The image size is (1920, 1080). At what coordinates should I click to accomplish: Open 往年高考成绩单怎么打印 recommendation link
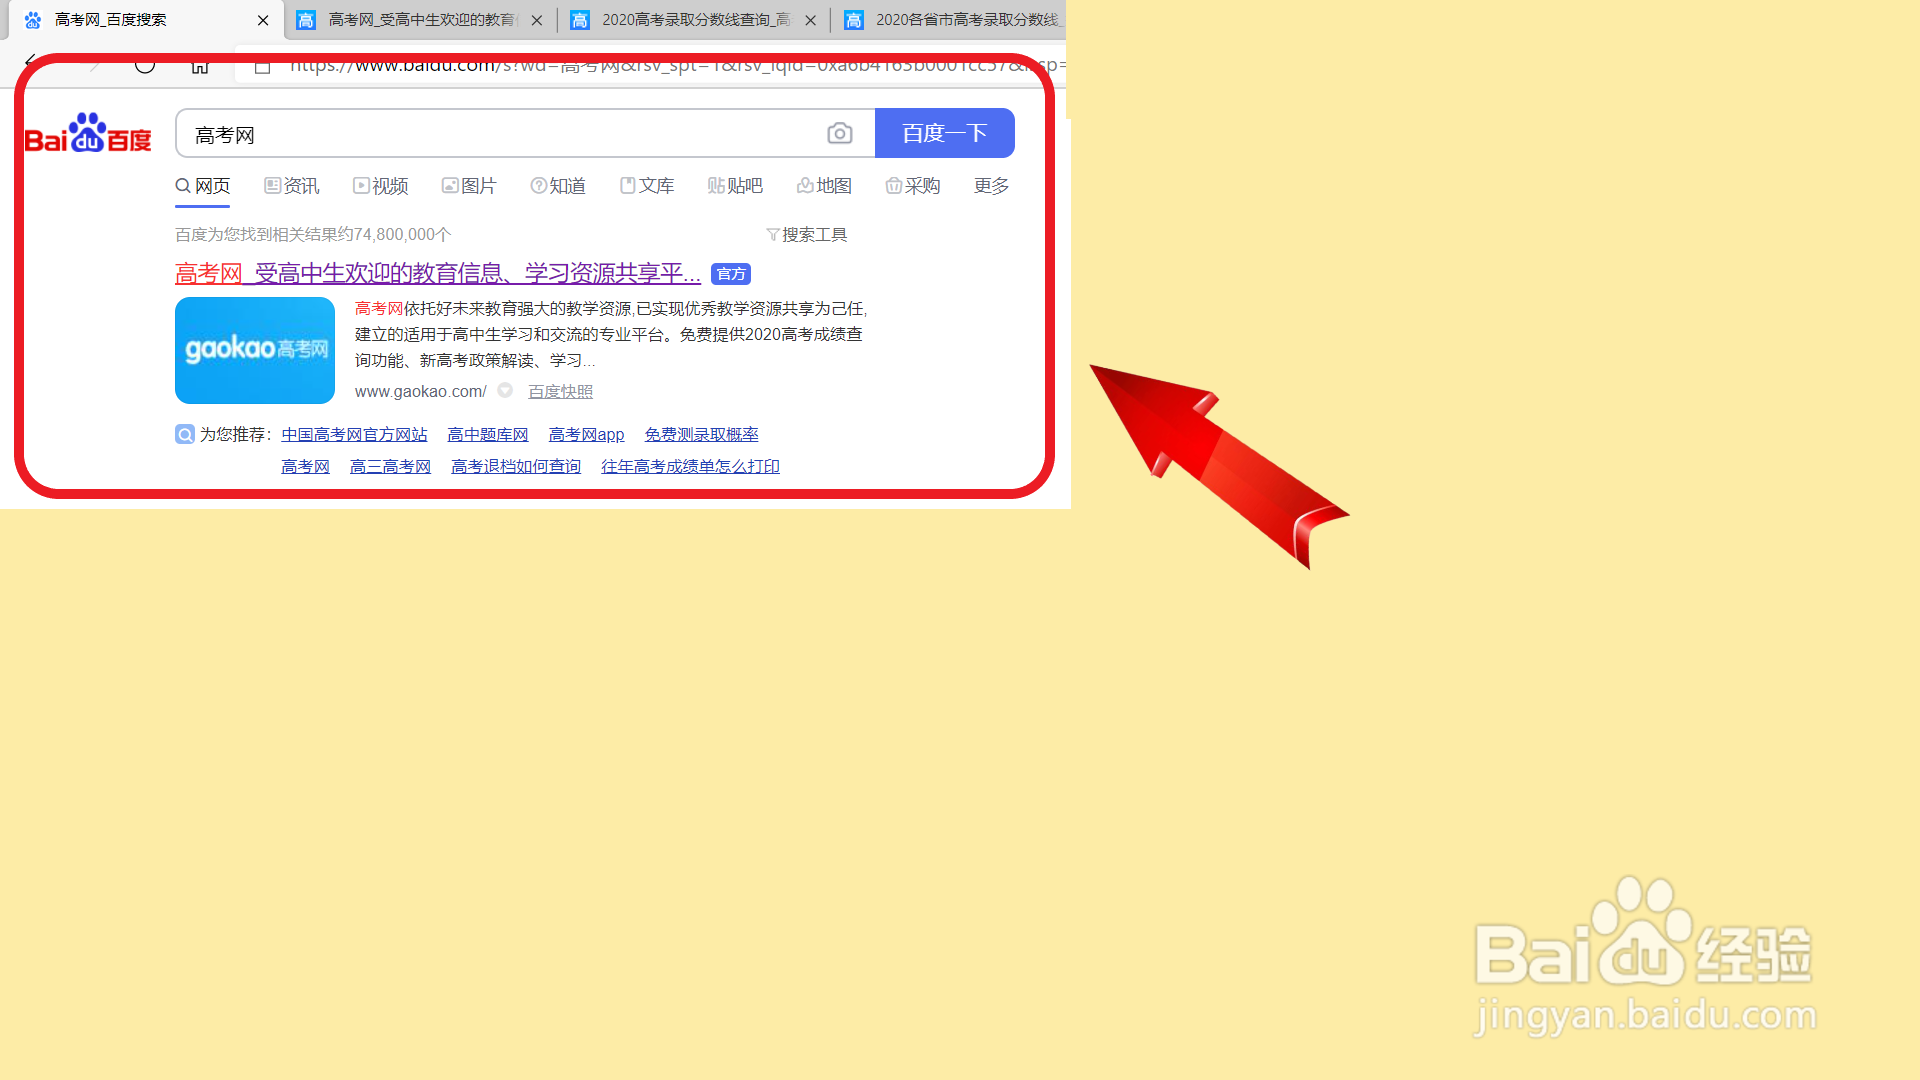[x=690, y=466]
